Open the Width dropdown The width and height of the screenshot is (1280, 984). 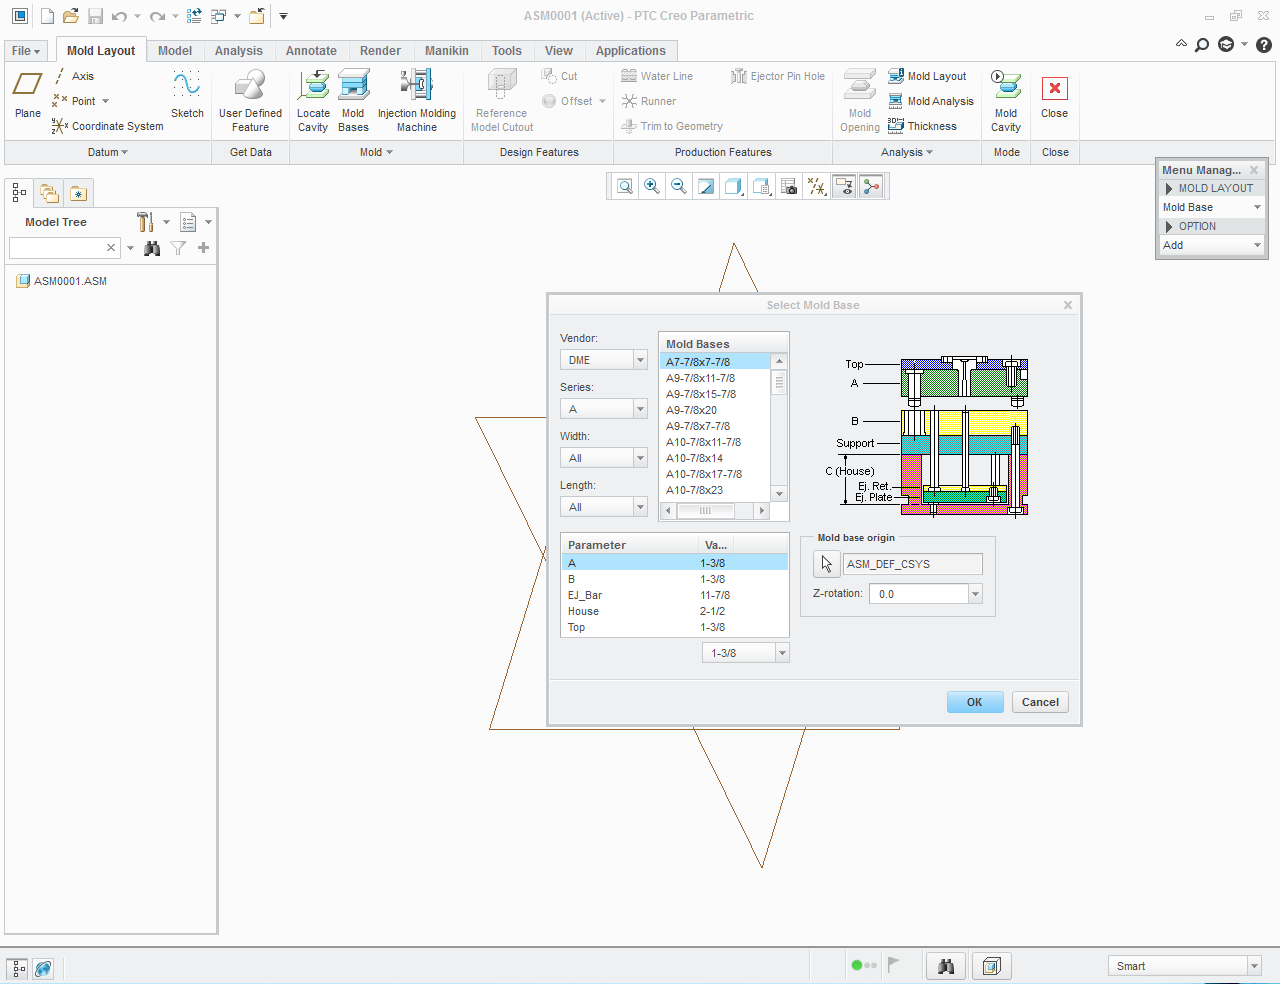[604, 458]
